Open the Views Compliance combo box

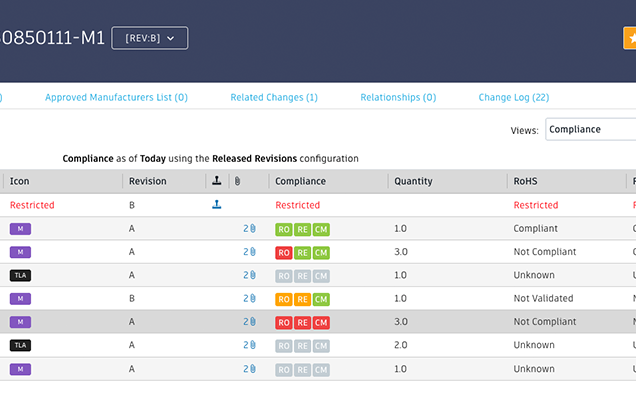pos(590,129)
